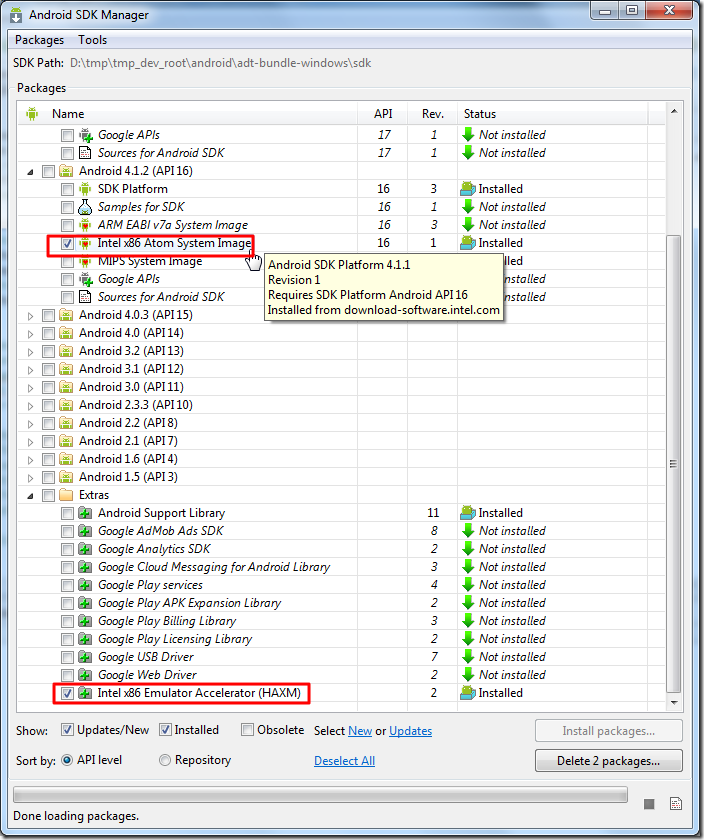Screen dimensions: 704x840
Task: Expand the Android 1.5 (API 3) node
Action: [31, 478]
